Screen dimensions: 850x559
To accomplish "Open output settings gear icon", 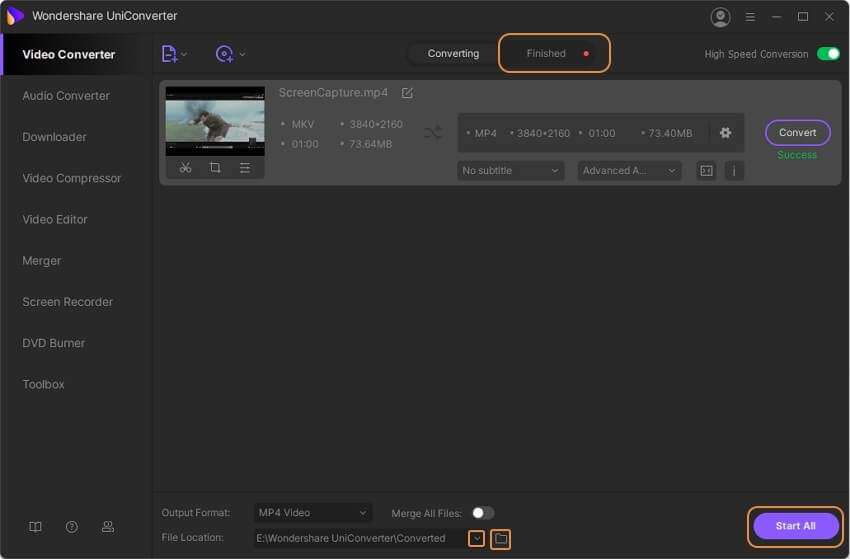I will pyautogui.click(x=725, y=133).
